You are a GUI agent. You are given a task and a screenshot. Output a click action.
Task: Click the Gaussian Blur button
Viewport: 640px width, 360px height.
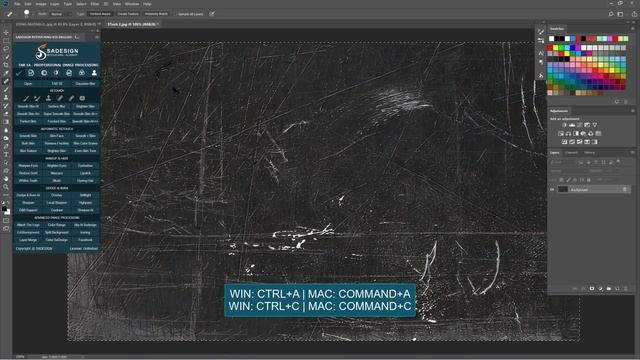[85, 84]
